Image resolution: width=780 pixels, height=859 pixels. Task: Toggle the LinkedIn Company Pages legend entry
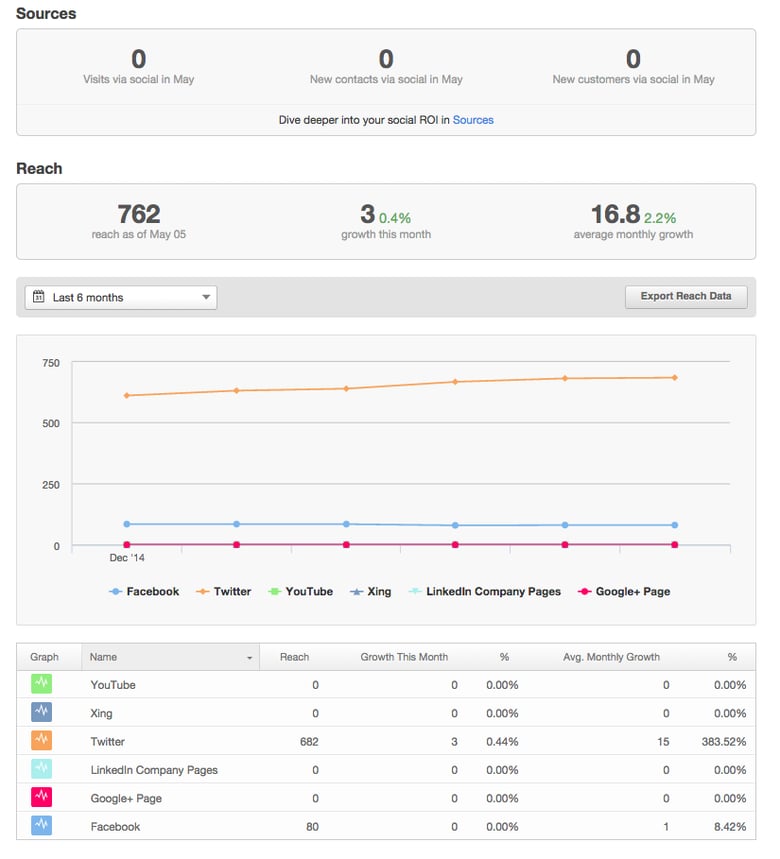(484, 592)
